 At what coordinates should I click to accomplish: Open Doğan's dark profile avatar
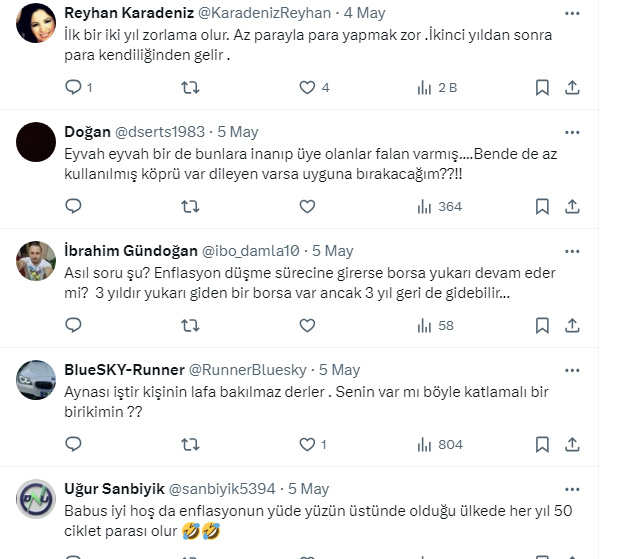[x=36, y=142]
